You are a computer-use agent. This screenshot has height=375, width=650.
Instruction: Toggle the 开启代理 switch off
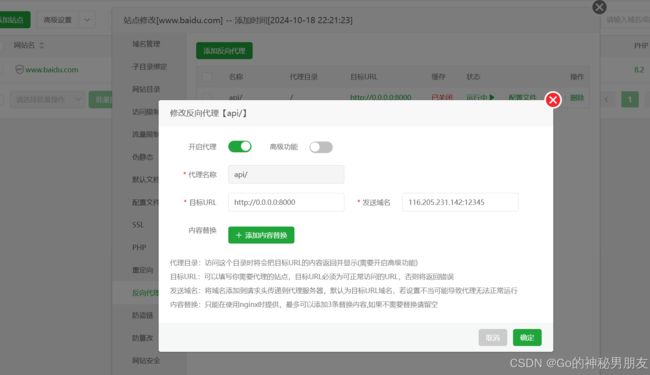tap(240, 146)
